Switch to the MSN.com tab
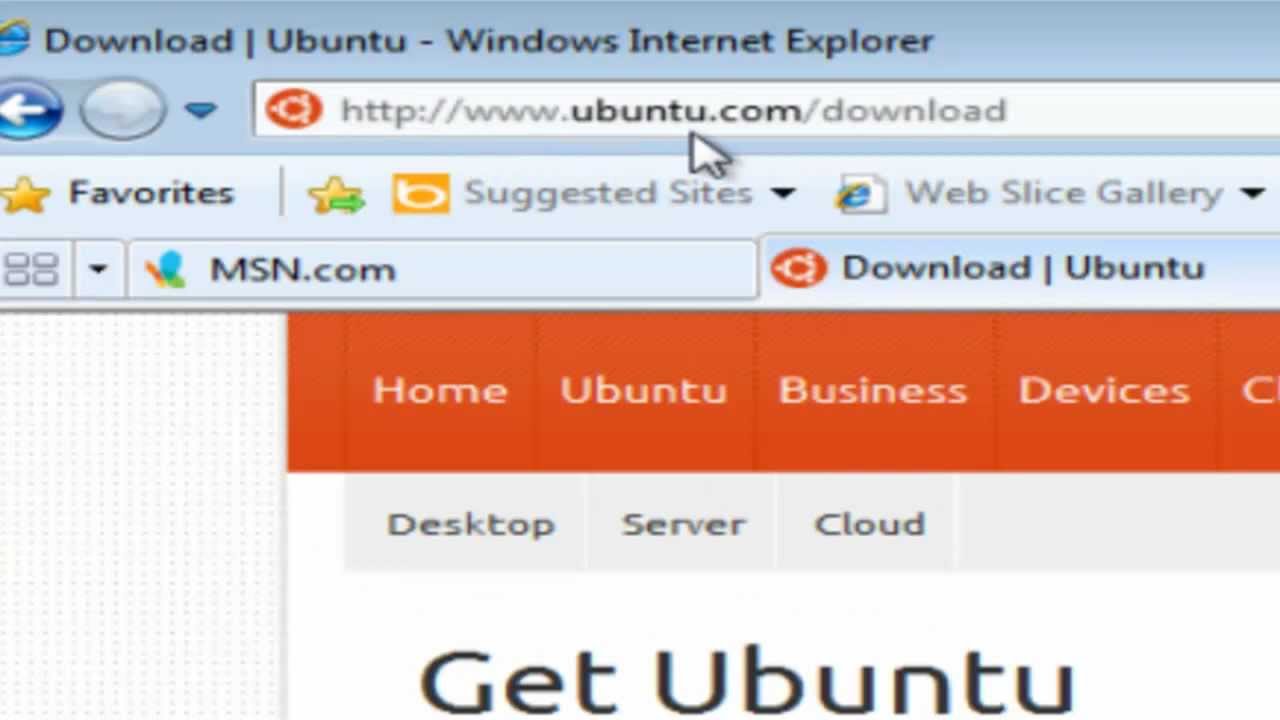Viewport: 1280px width, 720px height. (x=442, y=269)
